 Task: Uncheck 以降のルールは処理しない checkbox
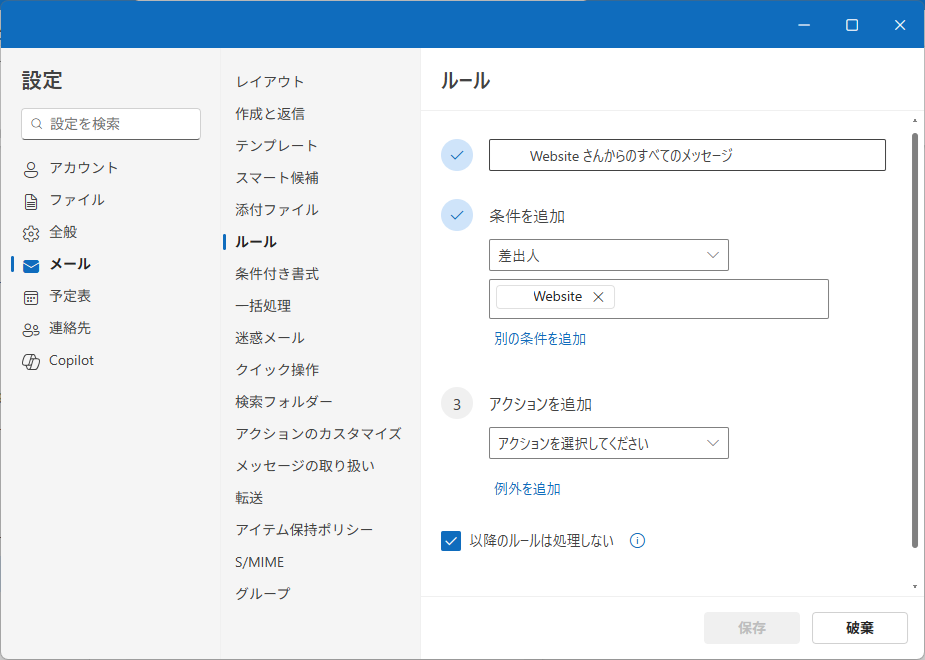click(x=450, y=540)
